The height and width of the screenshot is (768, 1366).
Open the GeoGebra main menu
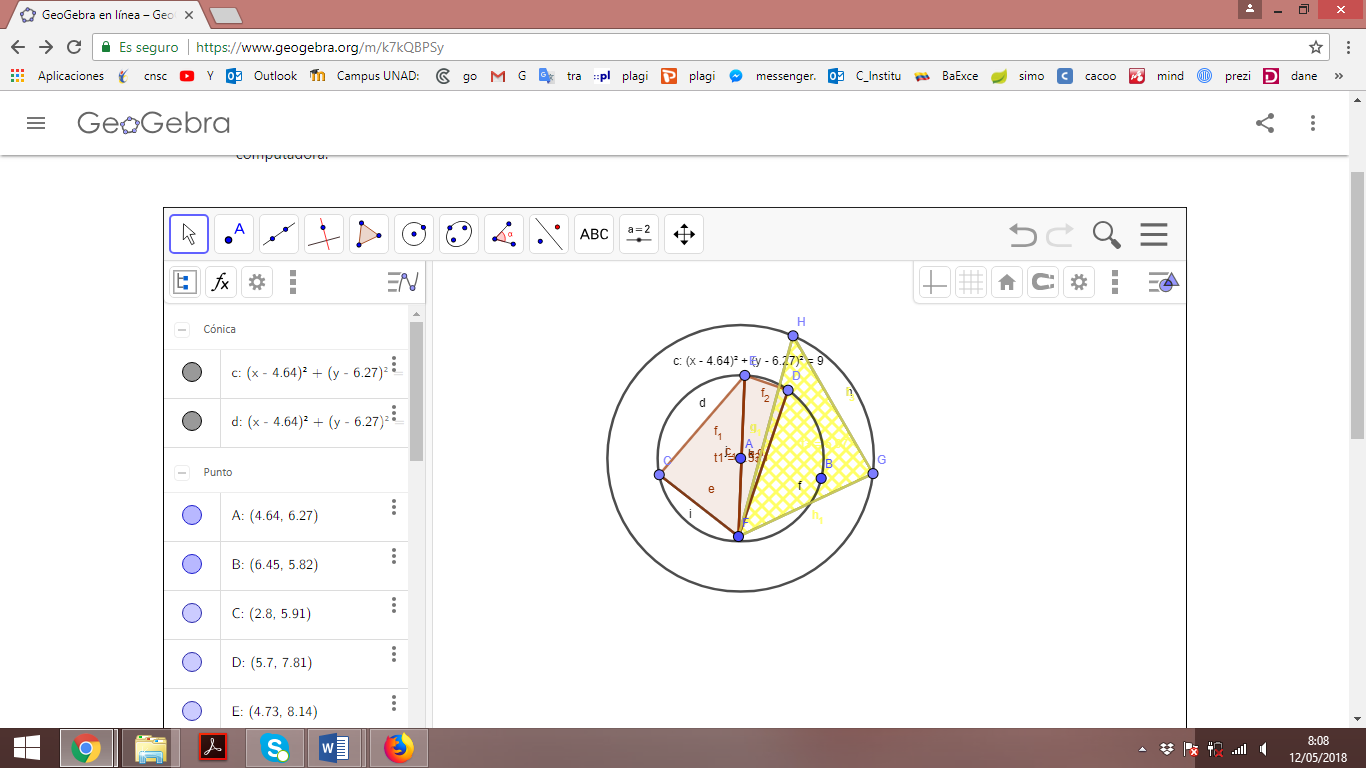[36, 123]
